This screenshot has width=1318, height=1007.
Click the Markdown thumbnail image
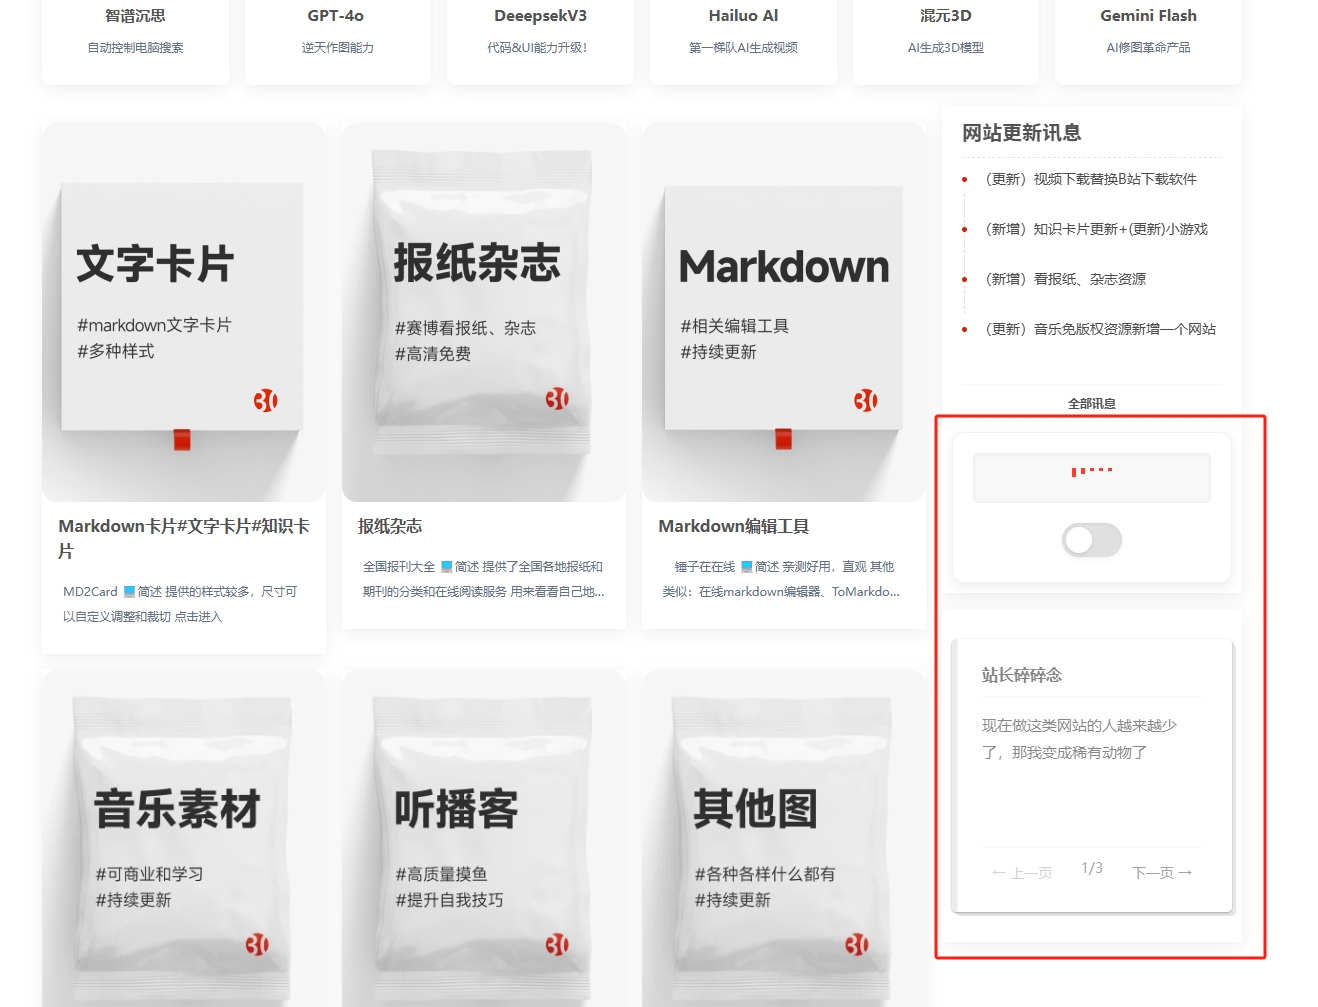784,312
